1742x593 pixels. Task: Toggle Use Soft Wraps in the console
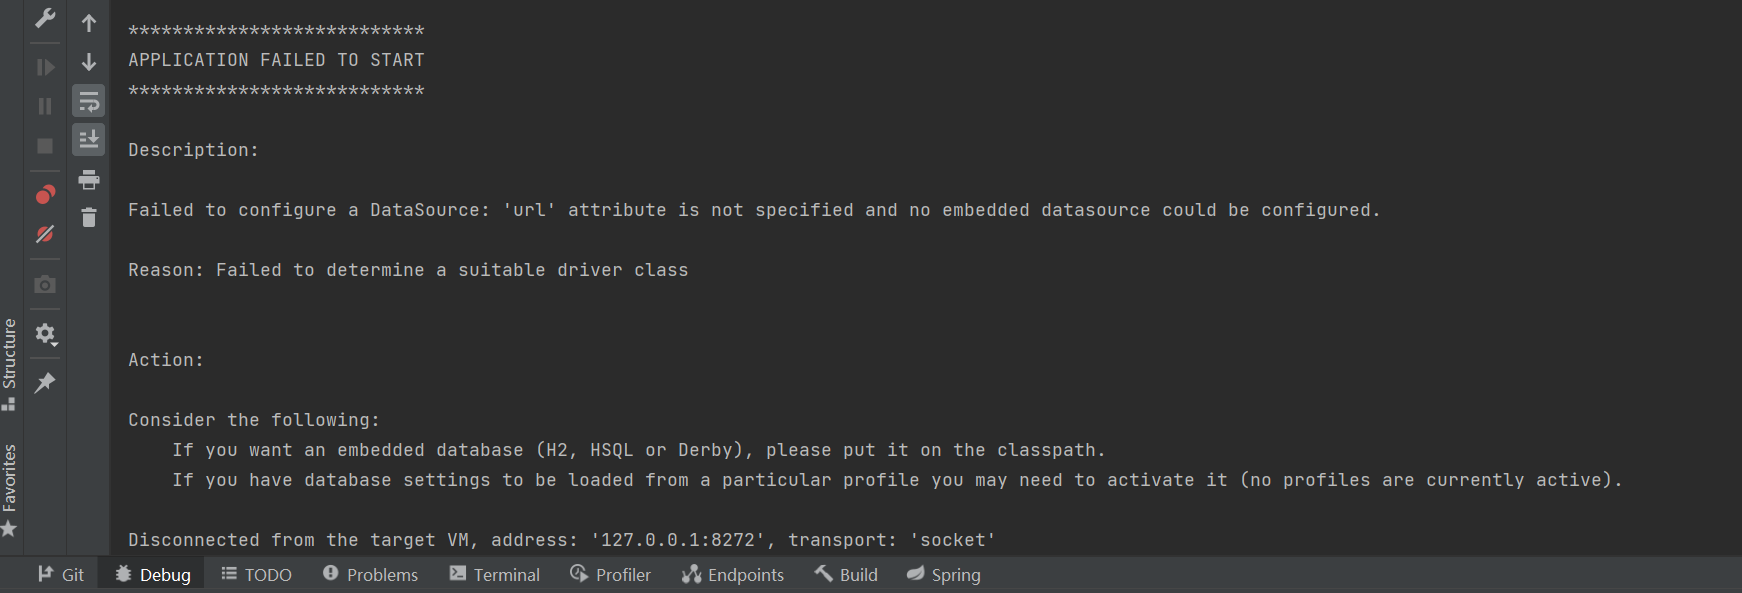pos(88,101)
